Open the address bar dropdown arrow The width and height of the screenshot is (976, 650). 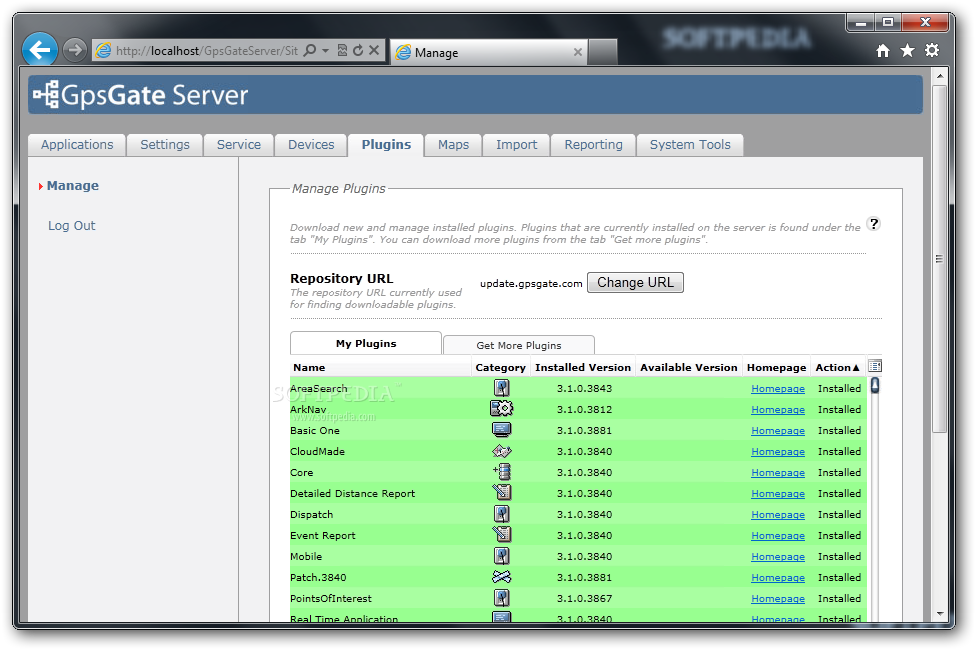click(325, 50)
